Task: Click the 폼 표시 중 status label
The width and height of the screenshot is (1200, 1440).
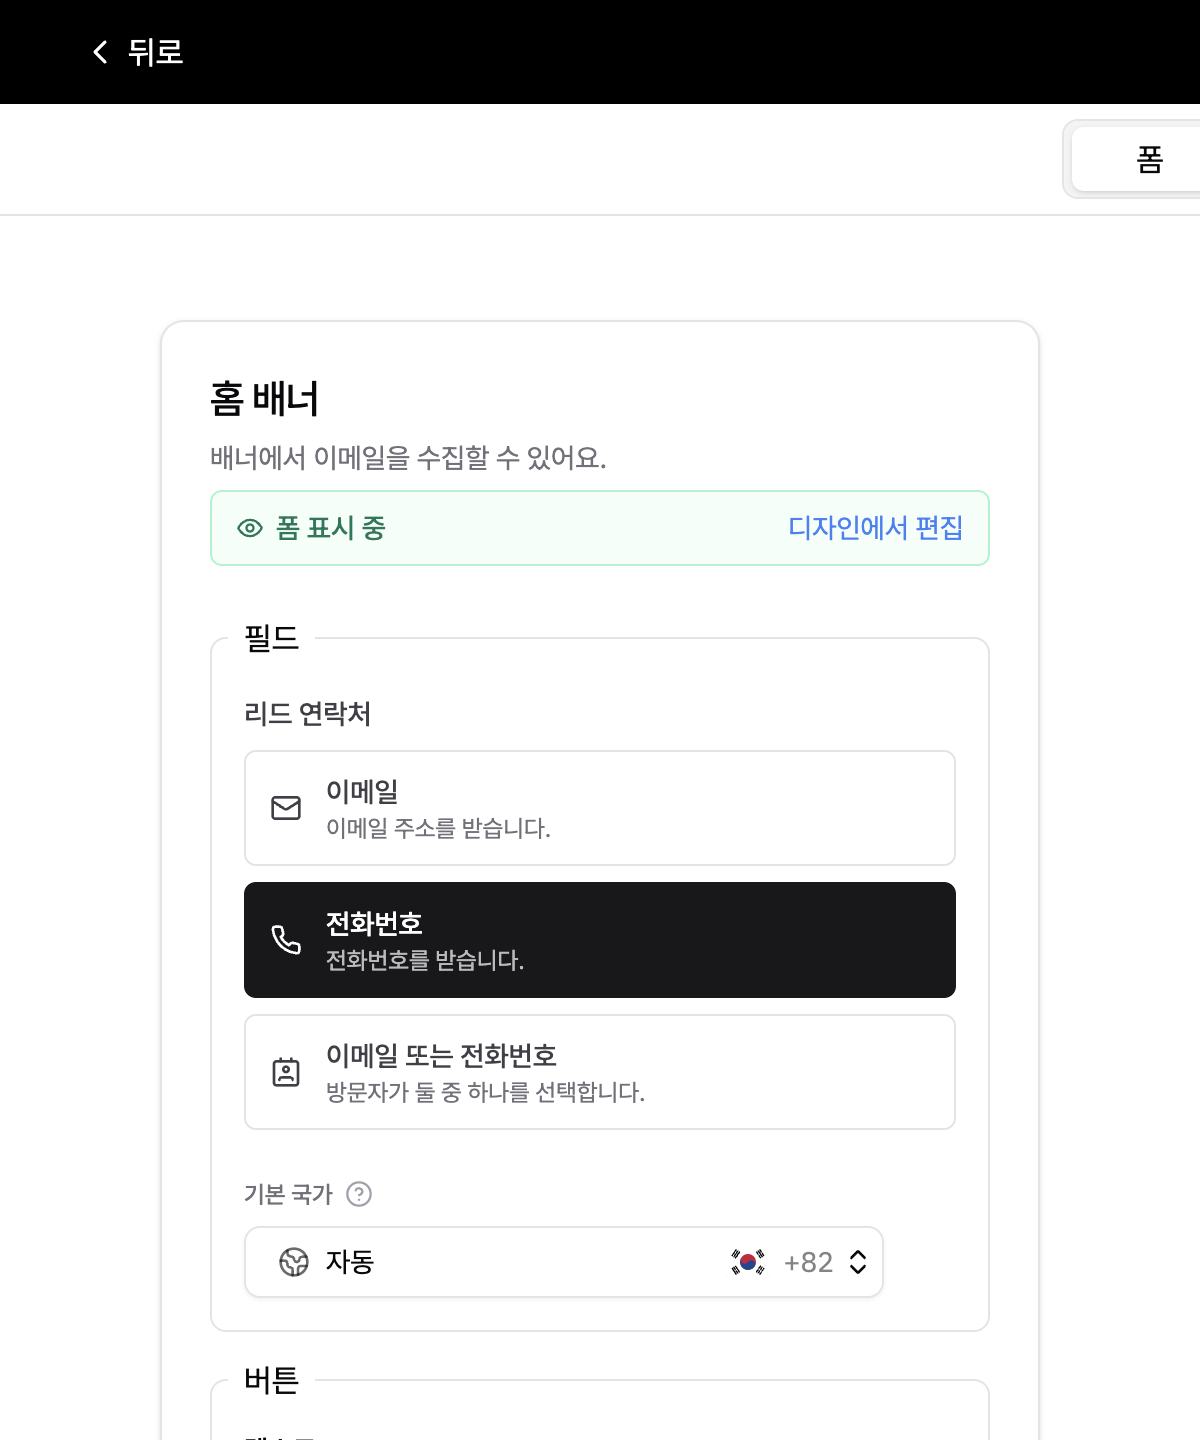Action: tap(331, 528)
